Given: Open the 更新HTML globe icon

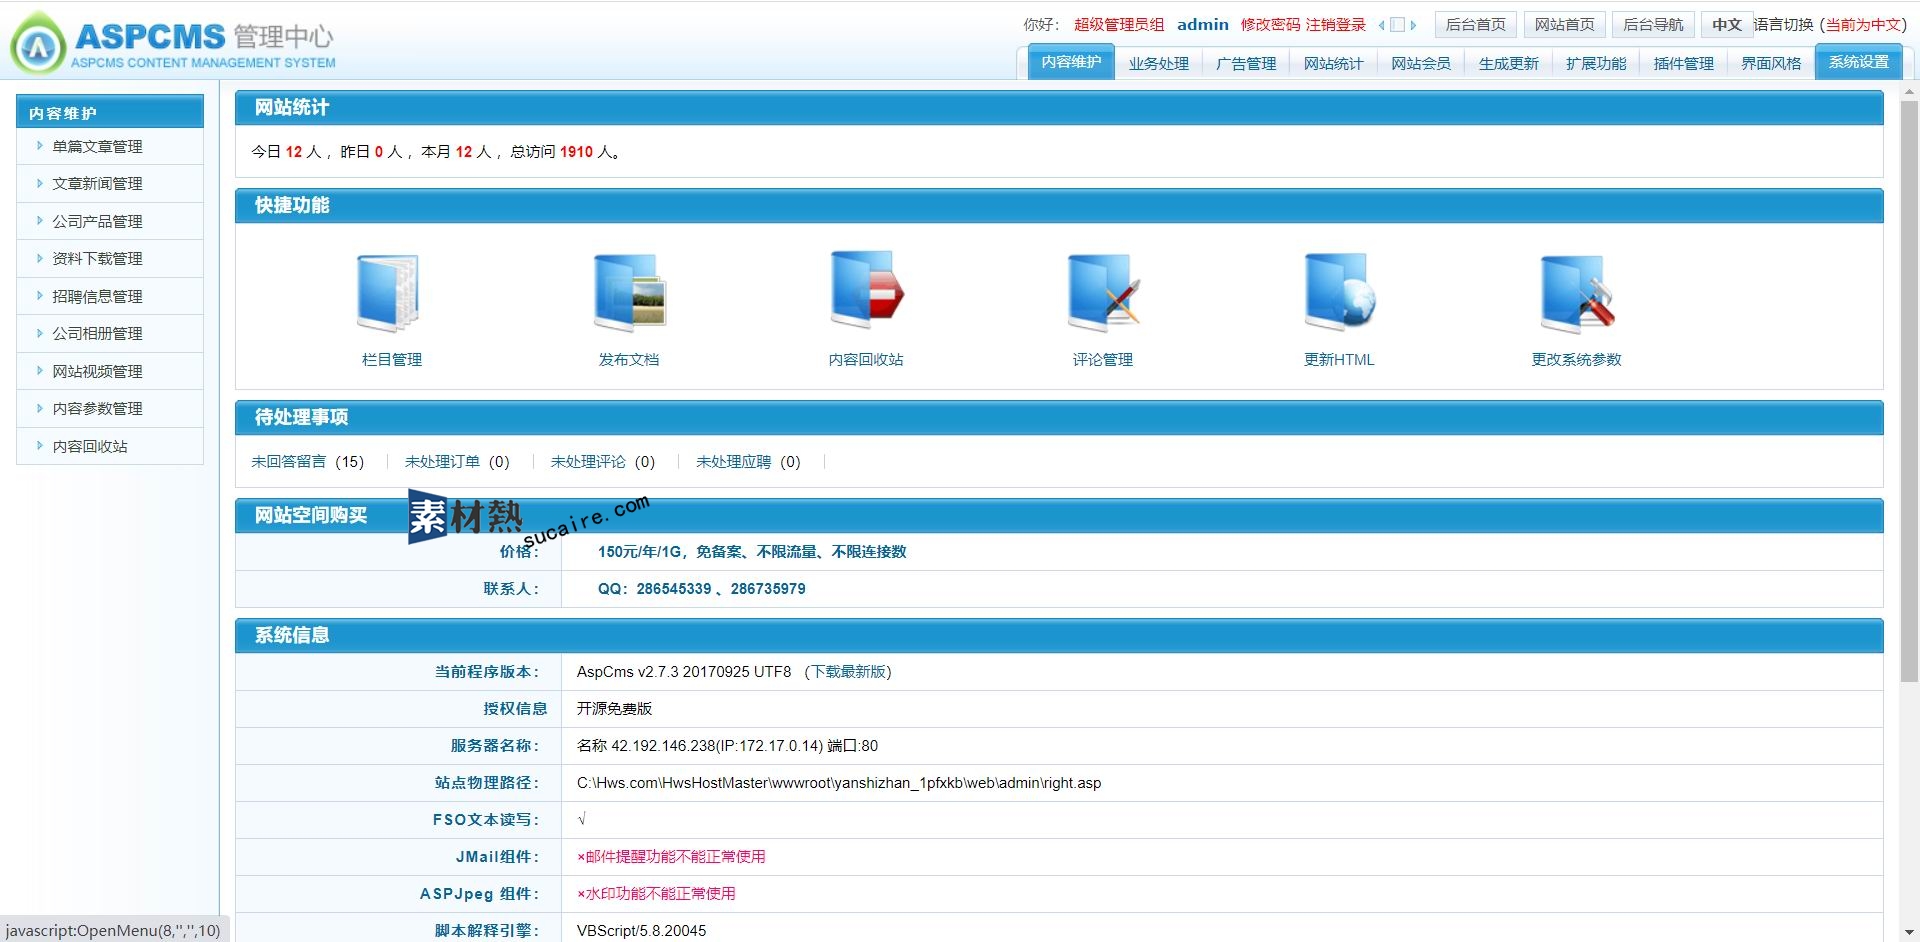Looking at the screenshot, I should click(x=1340, y=292).
